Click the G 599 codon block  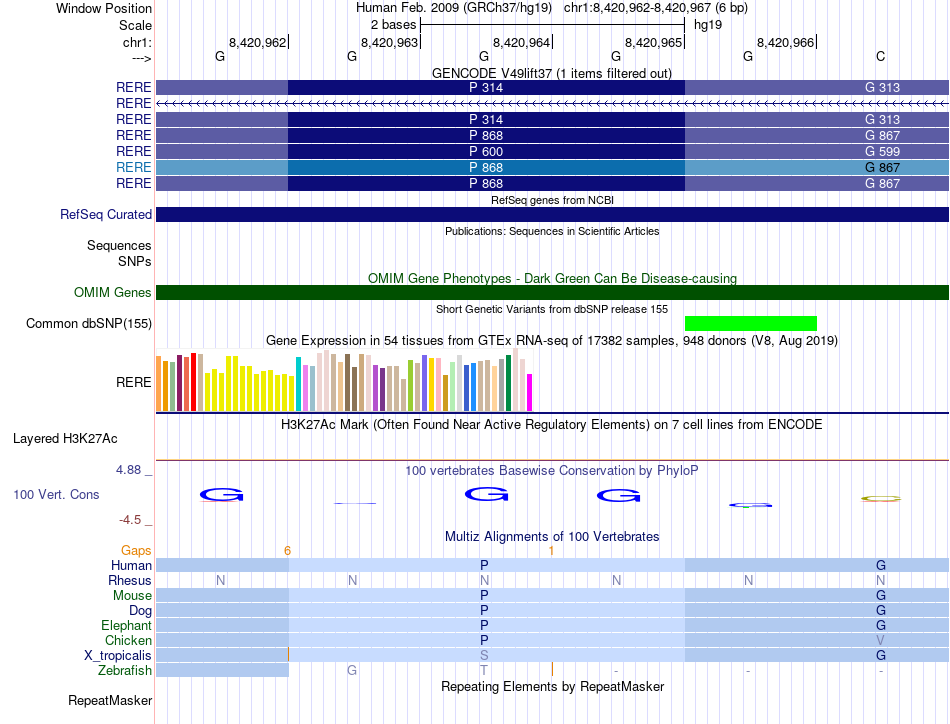click(882, 151)
